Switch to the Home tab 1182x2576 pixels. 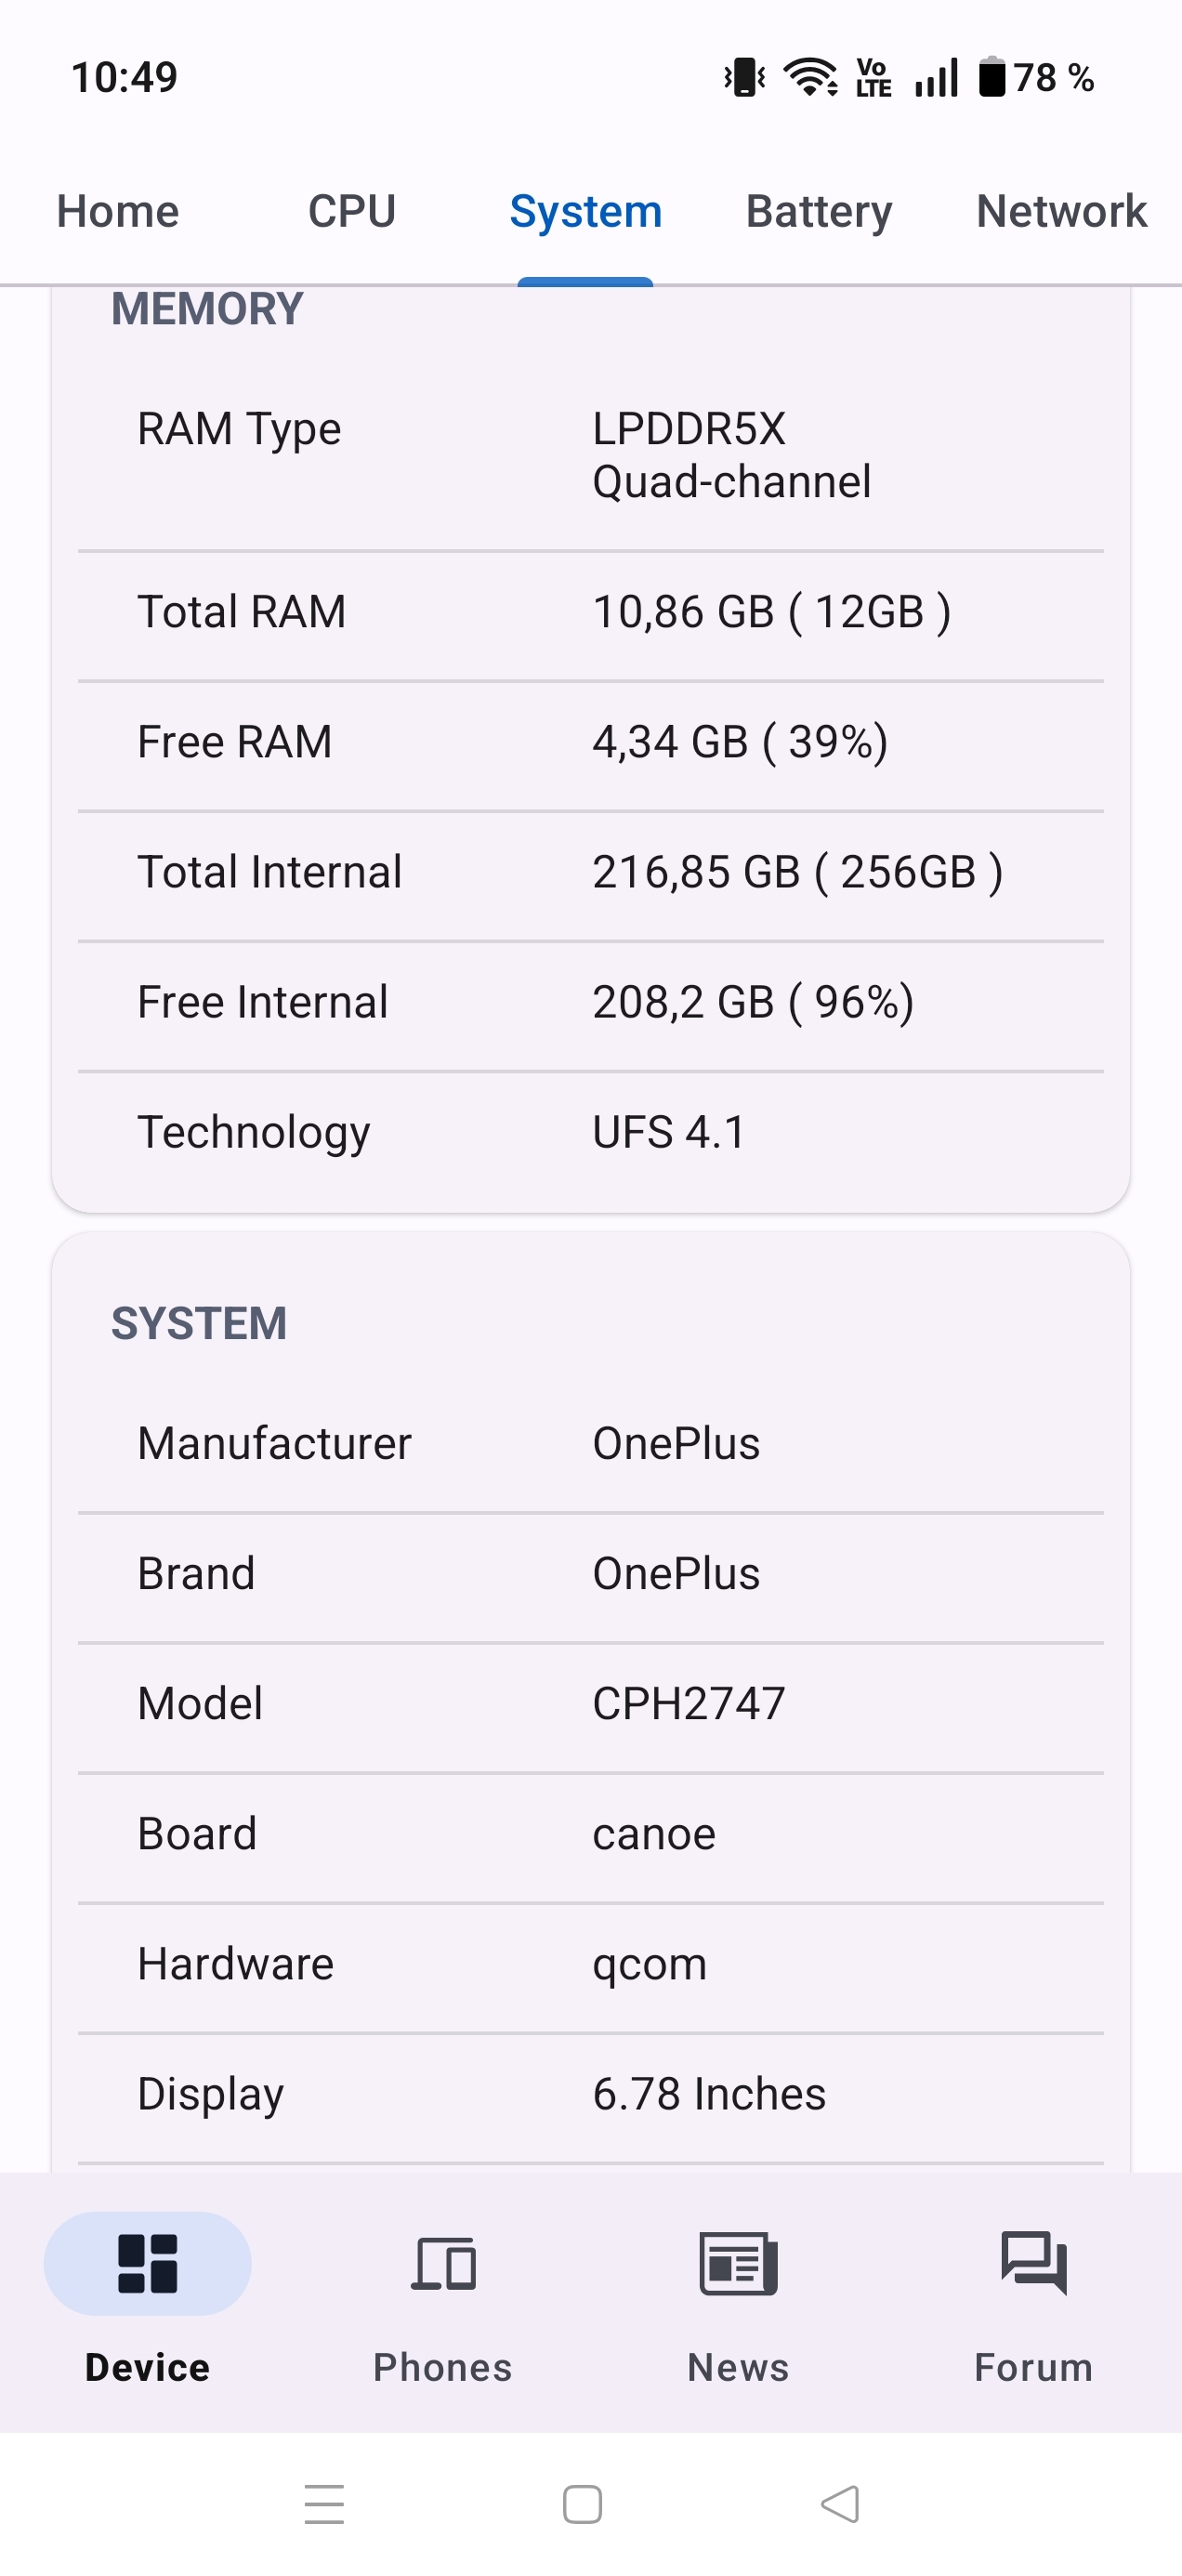(118, 212)
